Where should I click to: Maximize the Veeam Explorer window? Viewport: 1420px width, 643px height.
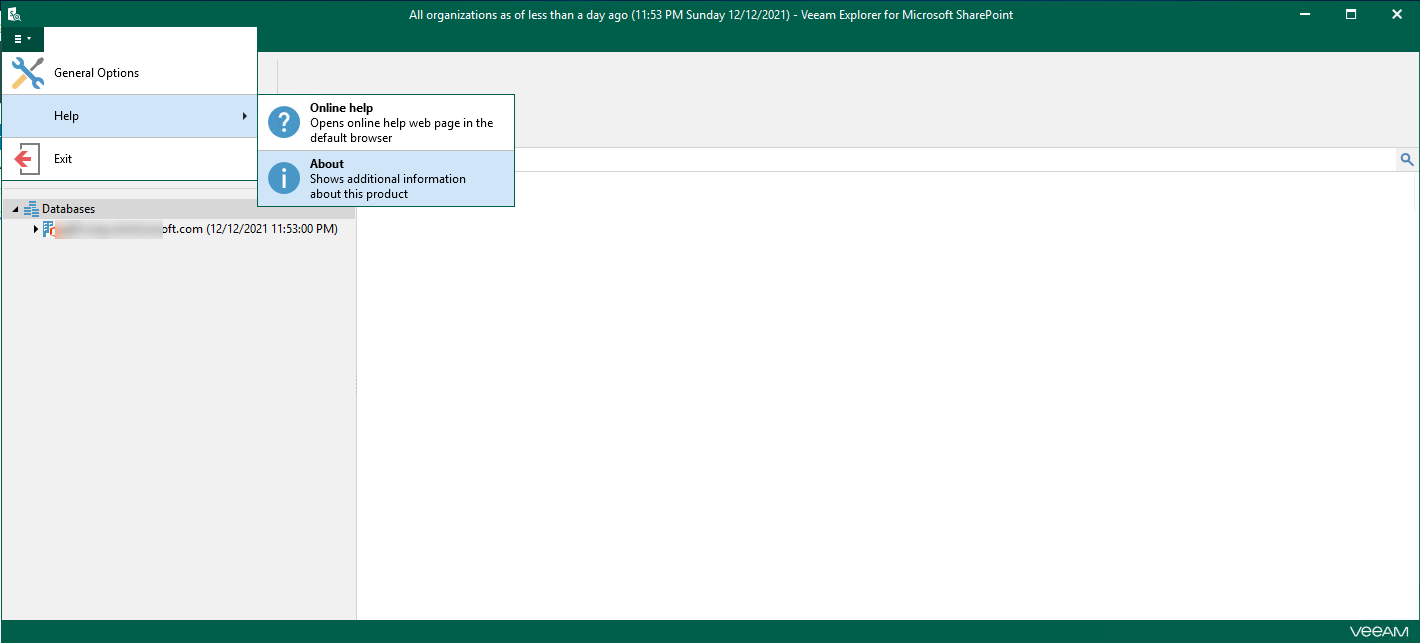click(1351, 14)
